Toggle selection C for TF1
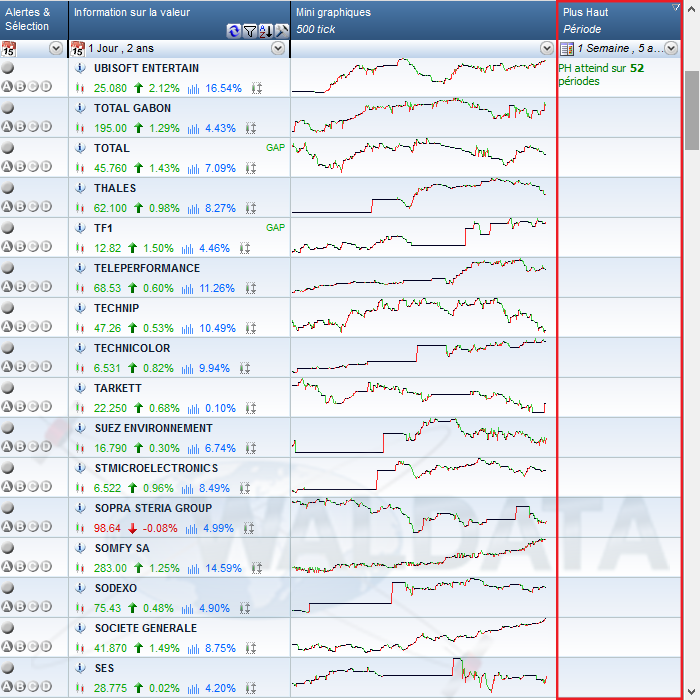 [33, 246]
